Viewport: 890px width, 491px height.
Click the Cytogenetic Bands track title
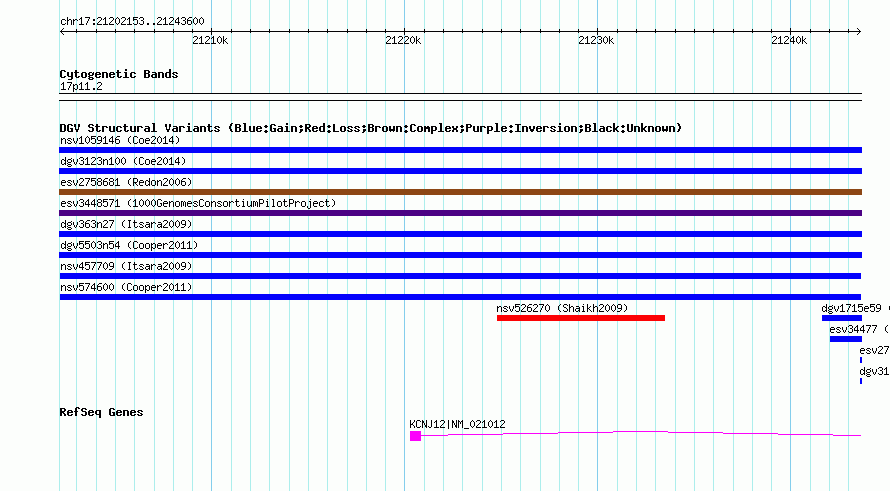[119, 74]
